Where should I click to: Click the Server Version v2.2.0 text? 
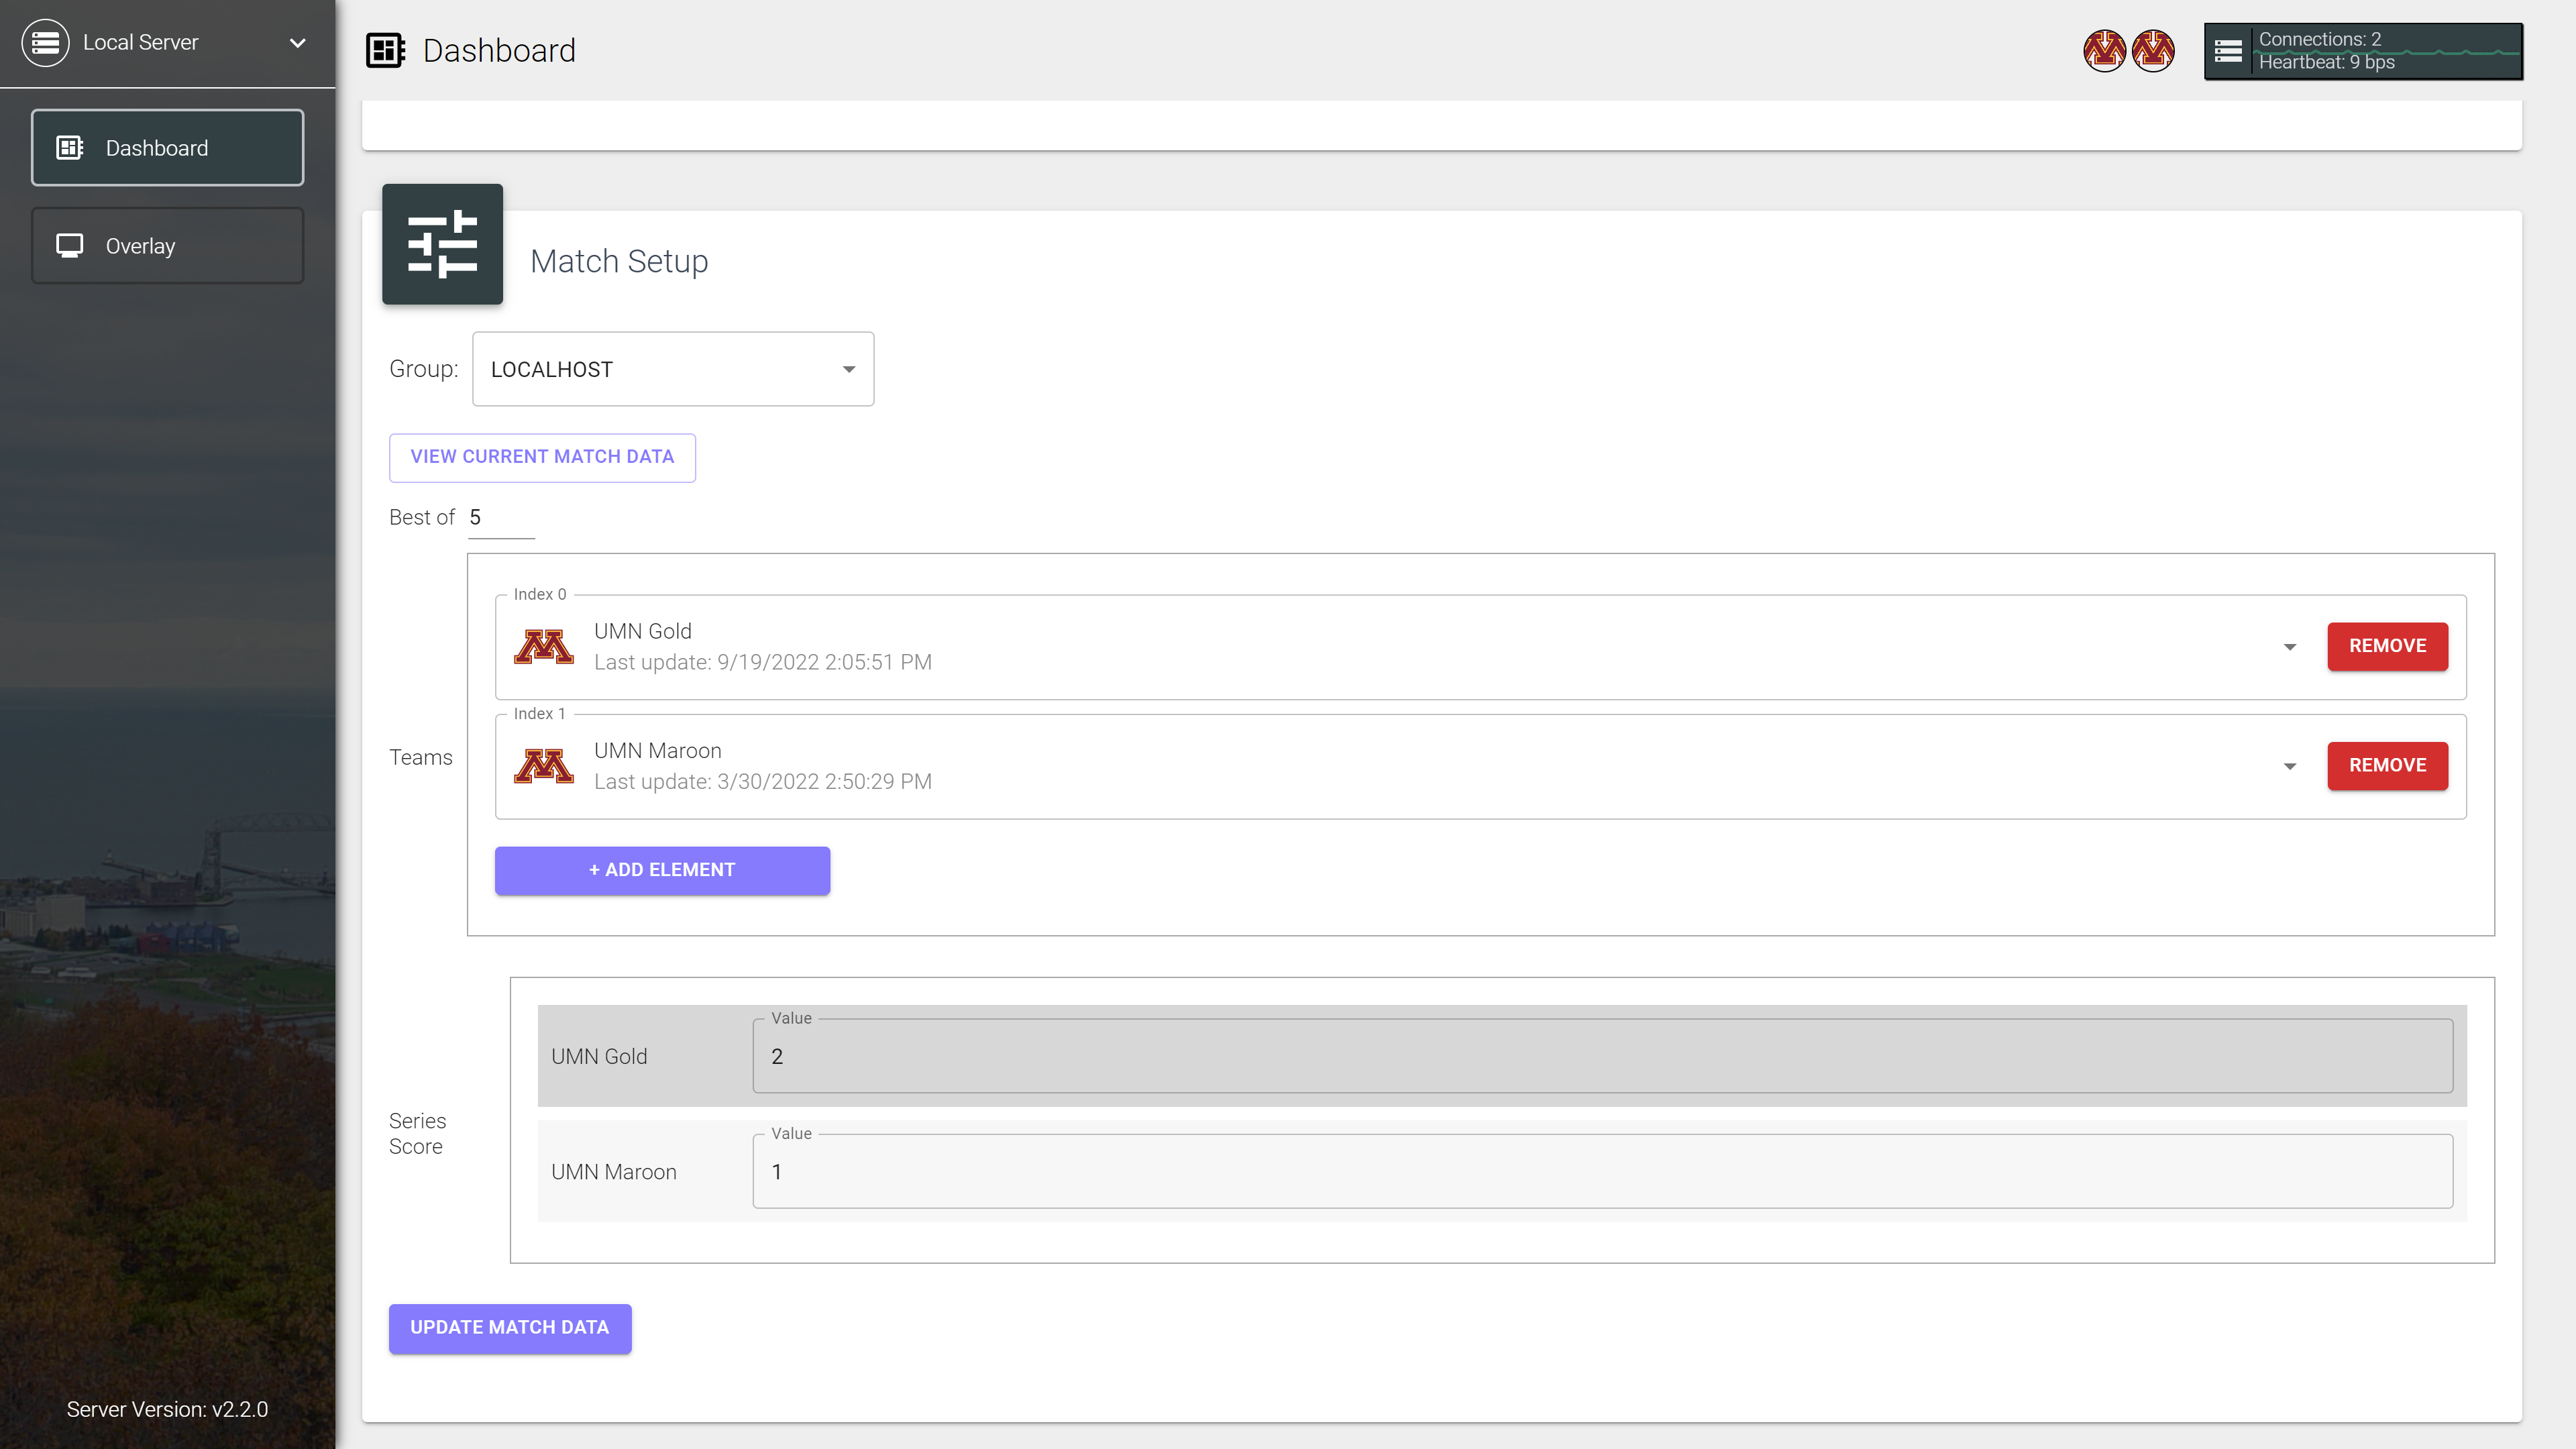167,1409
